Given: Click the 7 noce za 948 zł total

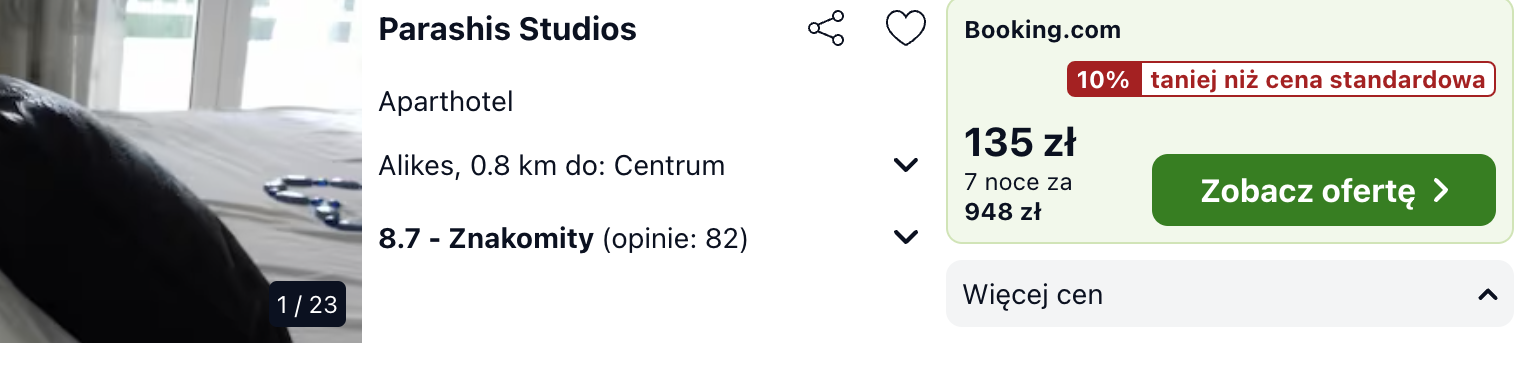Looking at the screenshot, I should pos(1018,197).
